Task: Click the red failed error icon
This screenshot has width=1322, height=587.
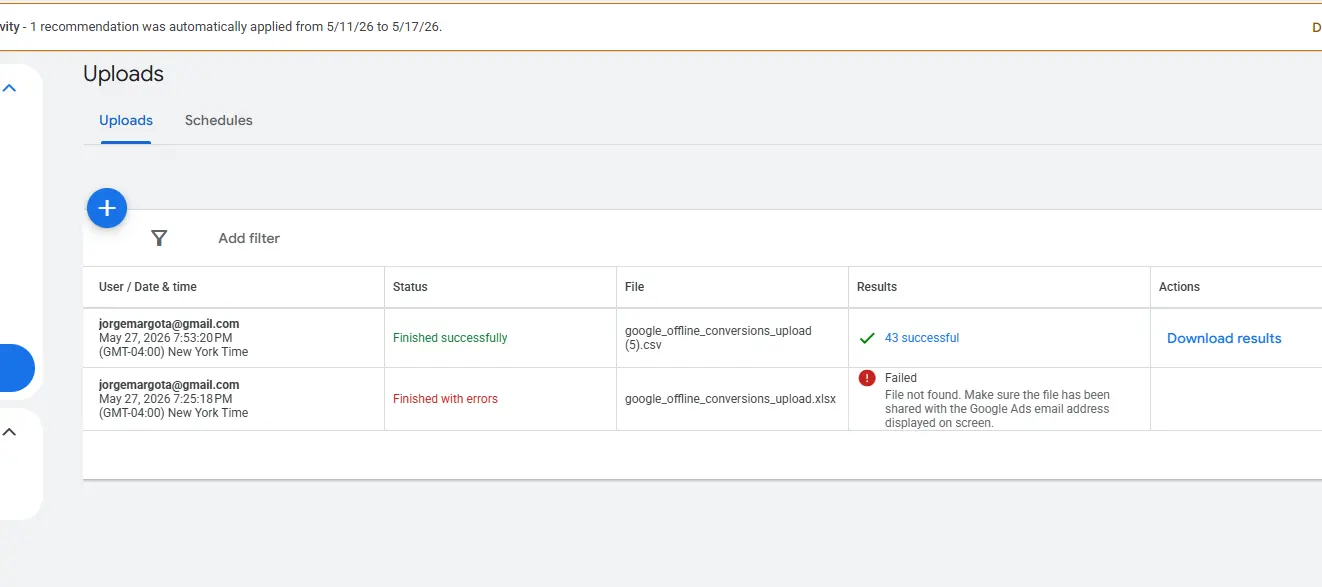Action: tap(867, 378)
